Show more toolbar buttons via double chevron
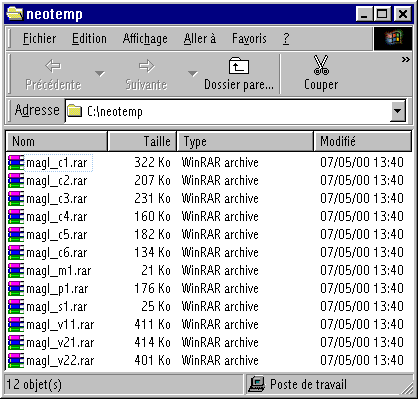 coord(405,60)
